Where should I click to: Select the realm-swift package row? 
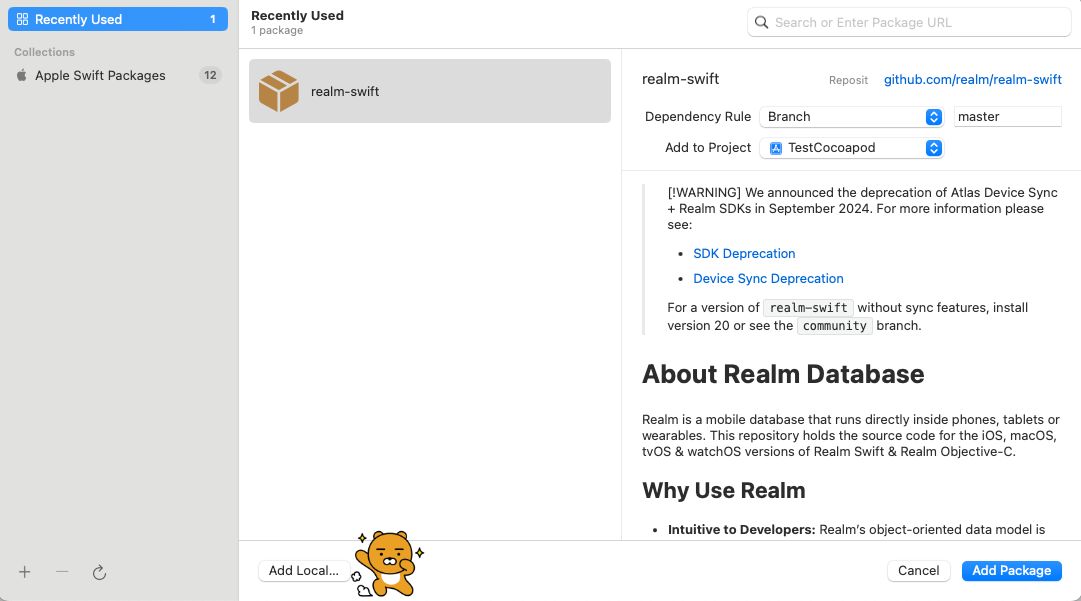(430, 91)
